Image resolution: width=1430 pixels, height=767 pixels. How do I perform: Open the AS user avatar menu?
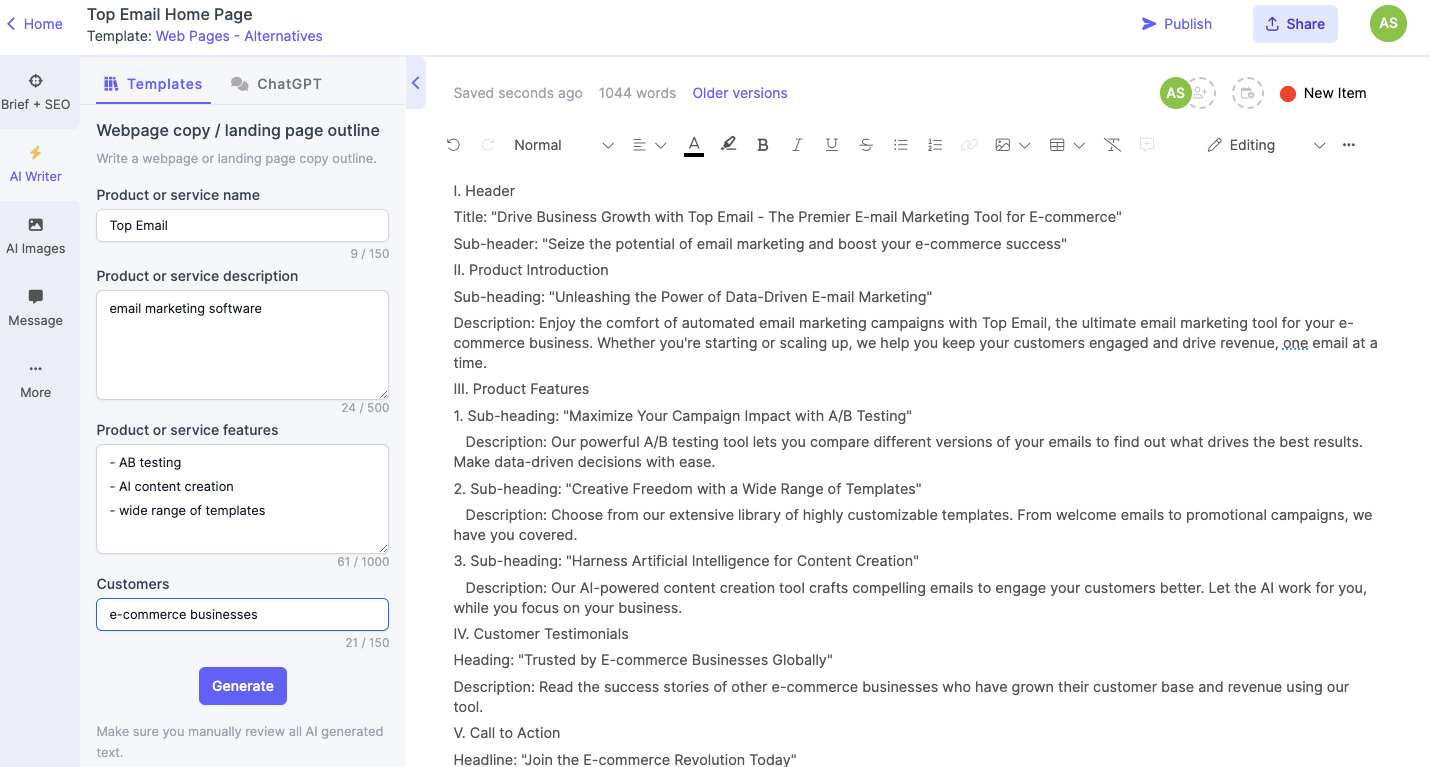point(1388,23)
